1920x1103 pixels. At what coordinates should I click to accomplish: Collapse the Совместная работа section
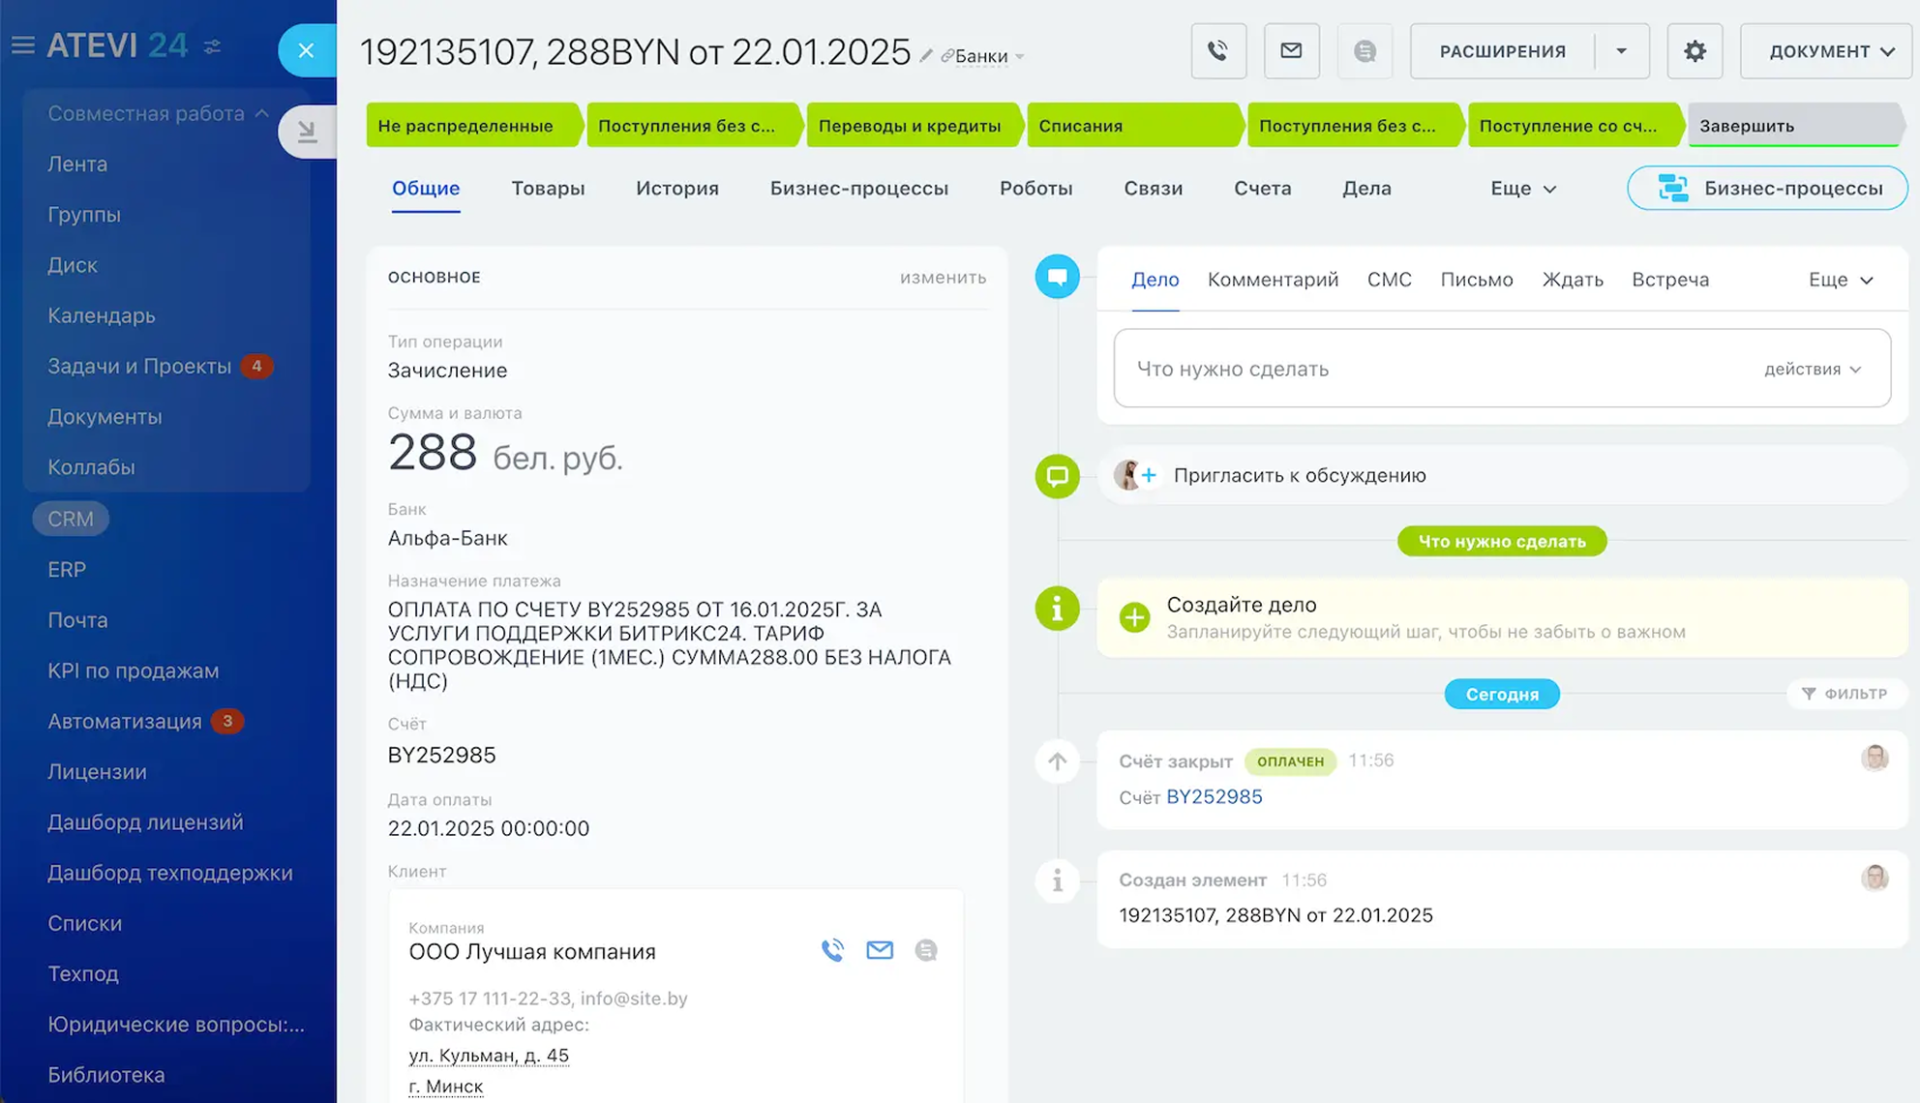point(261,114)
